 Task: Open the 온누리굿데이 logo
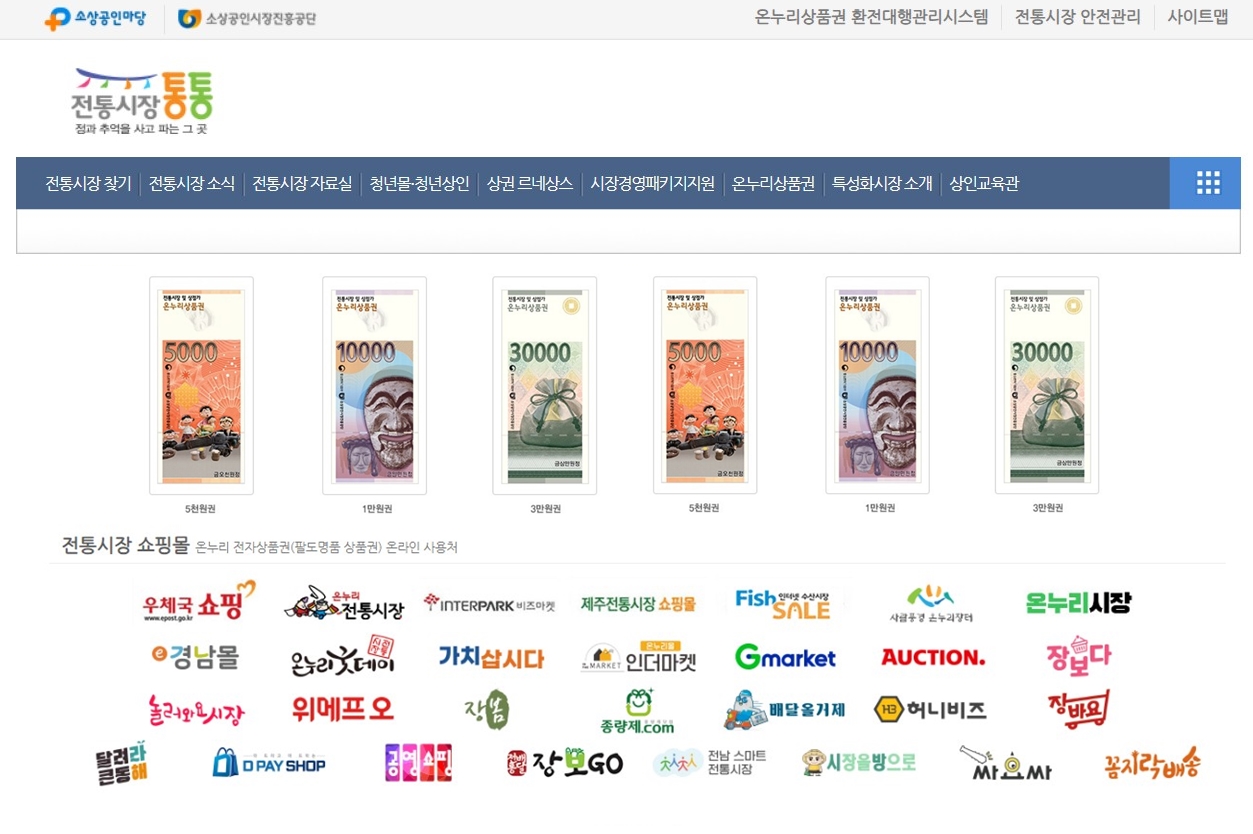tap(343, 655)
